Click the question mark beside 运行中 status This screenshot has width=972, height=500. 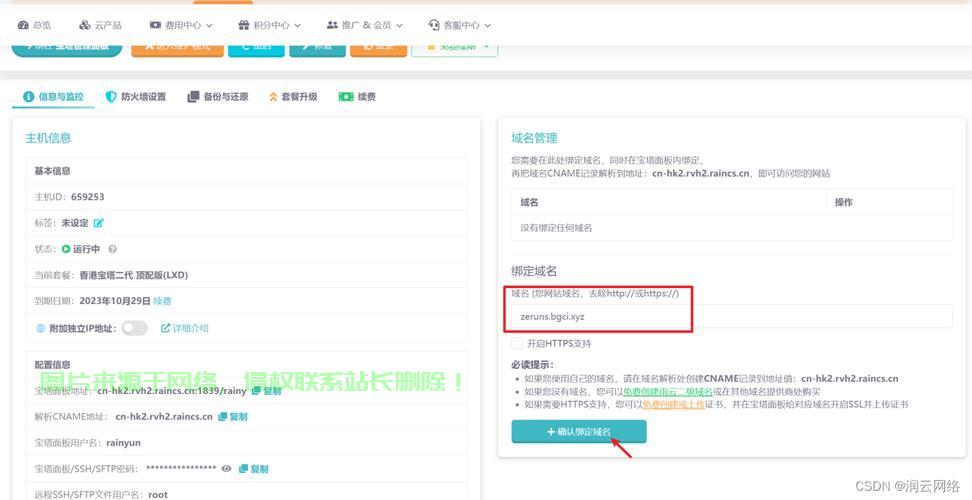pyautogui.click(x=112, y=249)
